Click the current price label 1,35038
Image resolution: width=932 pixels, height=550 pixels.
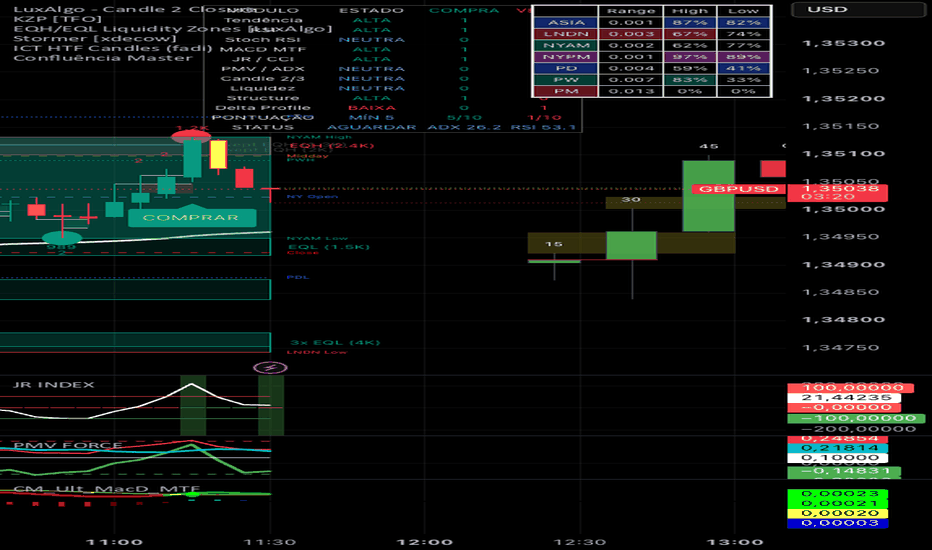(837, 193)
